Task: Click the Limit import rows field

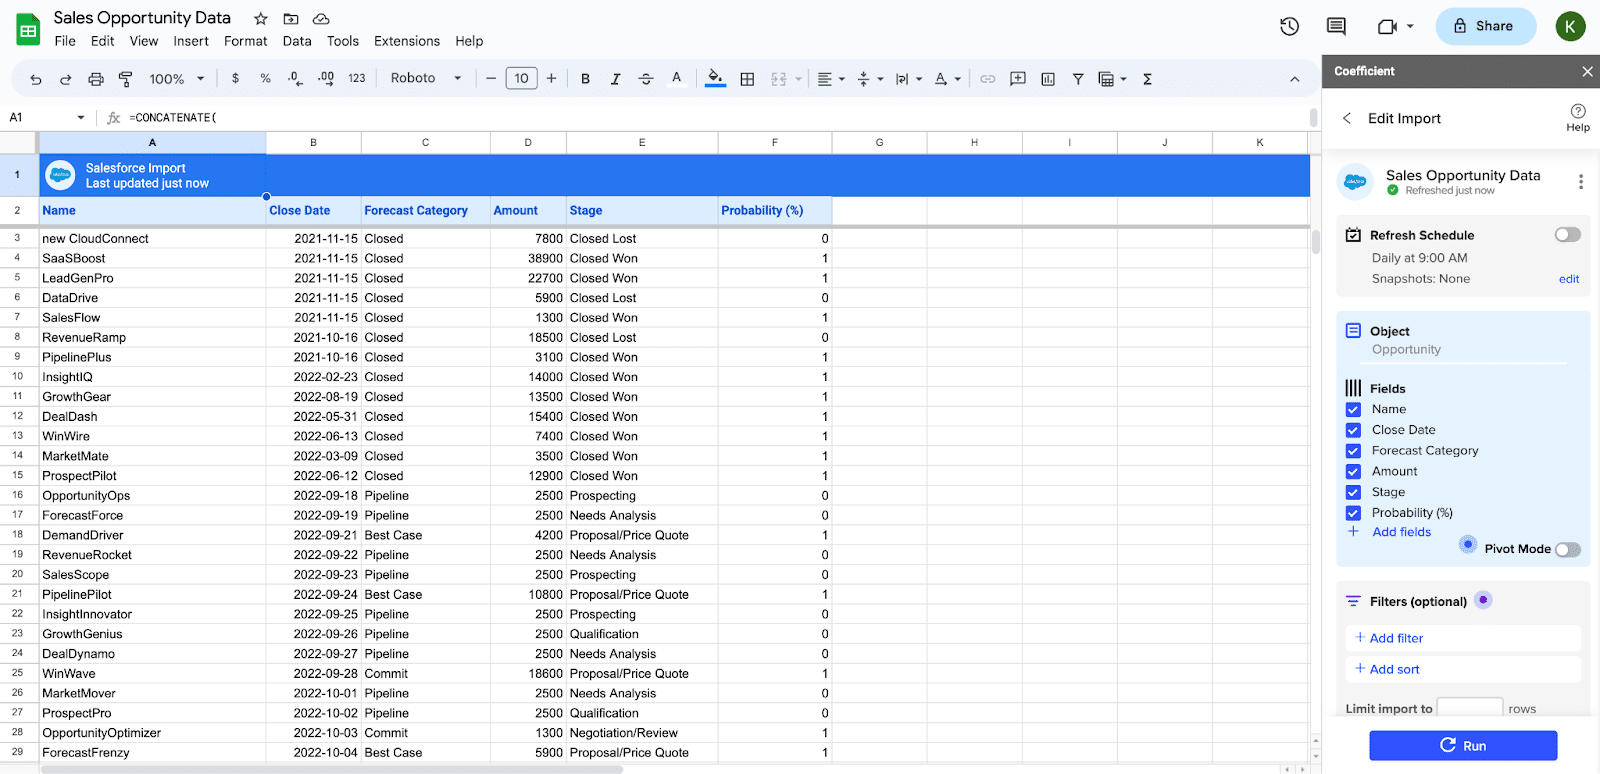Action: (x=1470, y=707)
